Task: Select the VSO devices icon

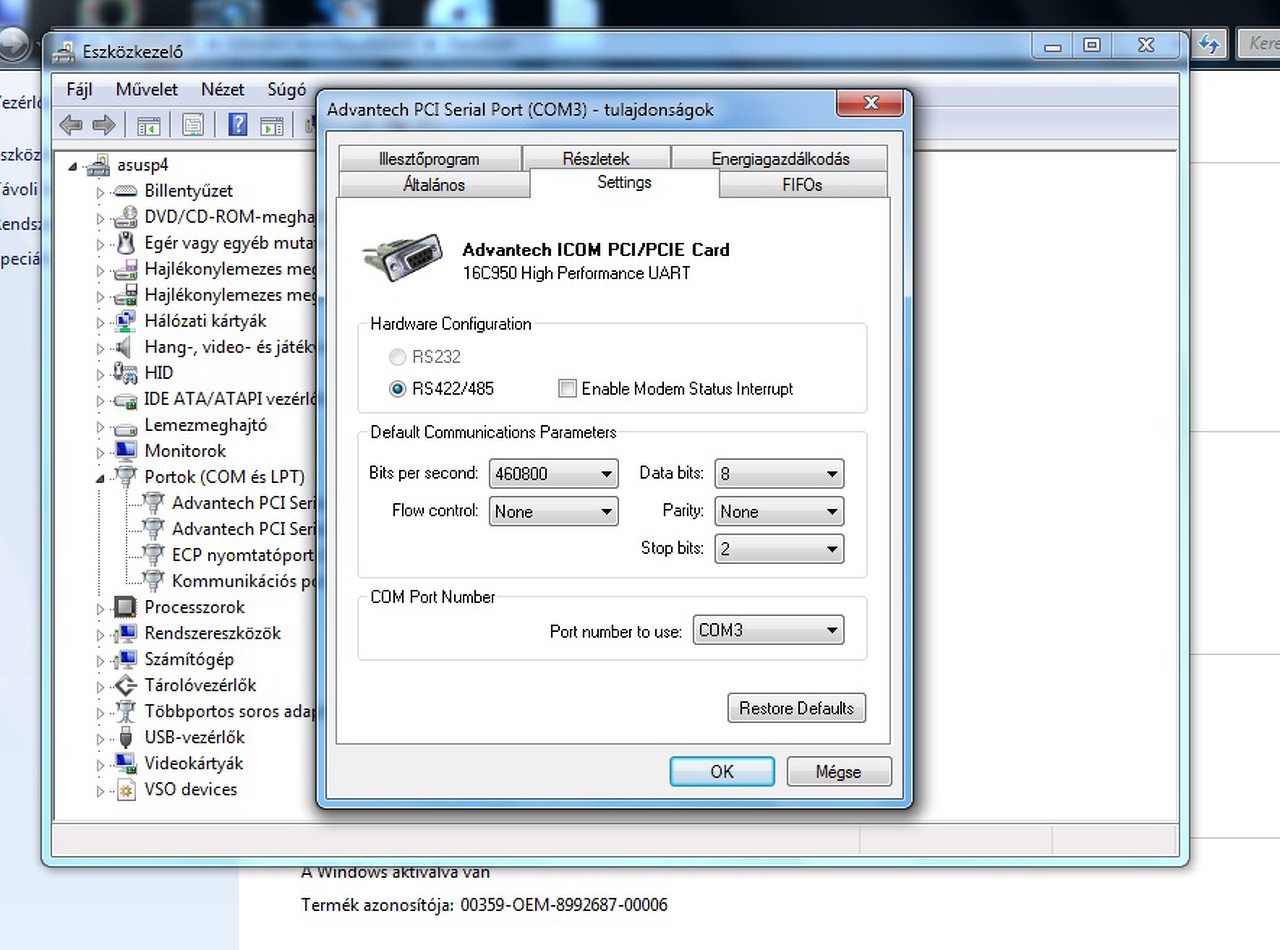Action: tap(125, 790)
